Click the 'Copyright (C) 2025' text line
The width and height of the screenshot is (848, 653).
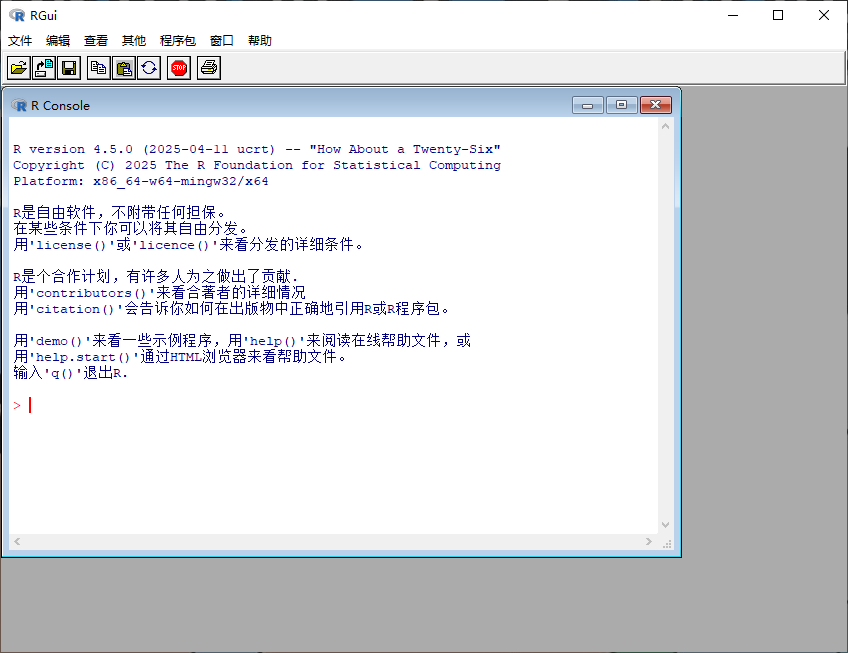point(257,165)
